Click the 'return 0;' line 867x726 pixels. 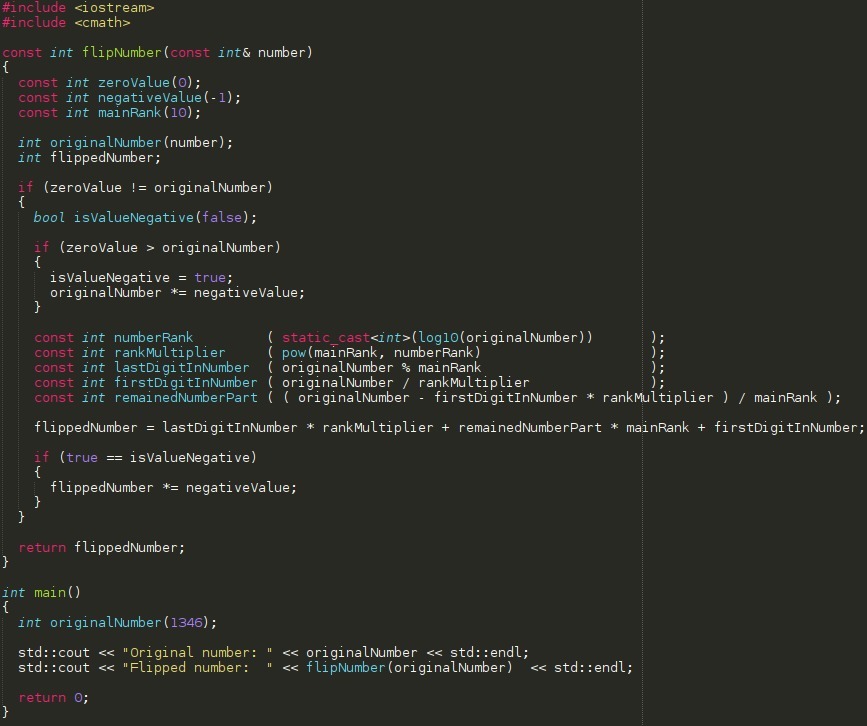click(x=54, y=698)
